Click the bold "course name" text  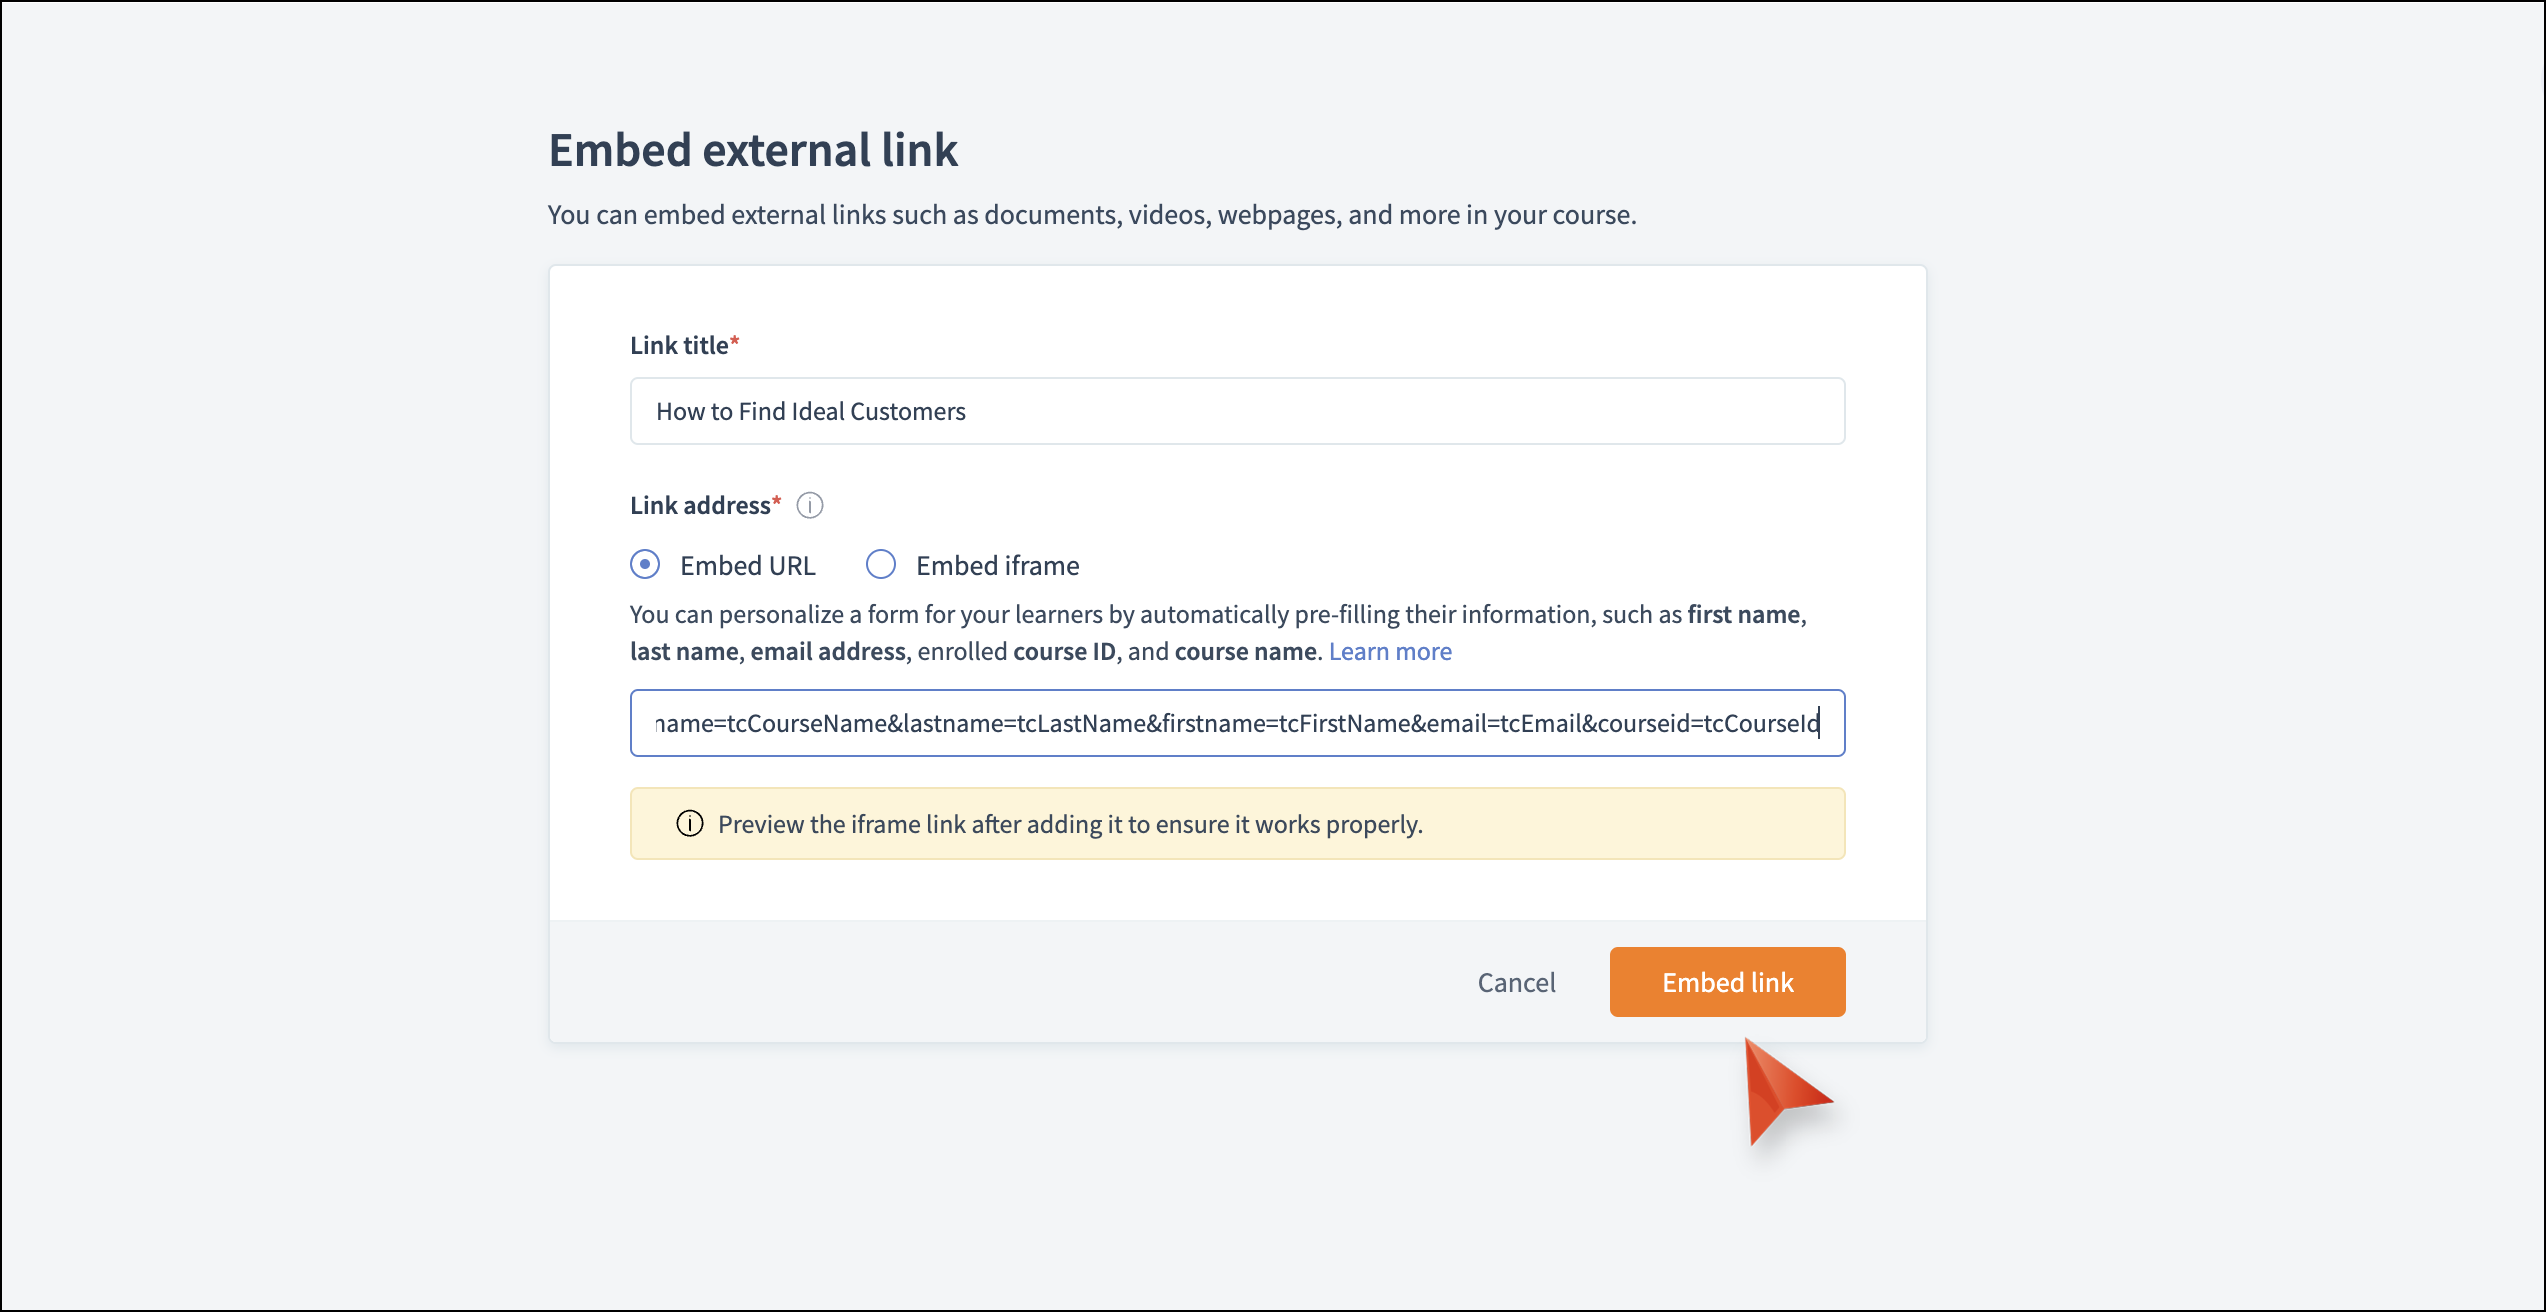pos(1245,652)
